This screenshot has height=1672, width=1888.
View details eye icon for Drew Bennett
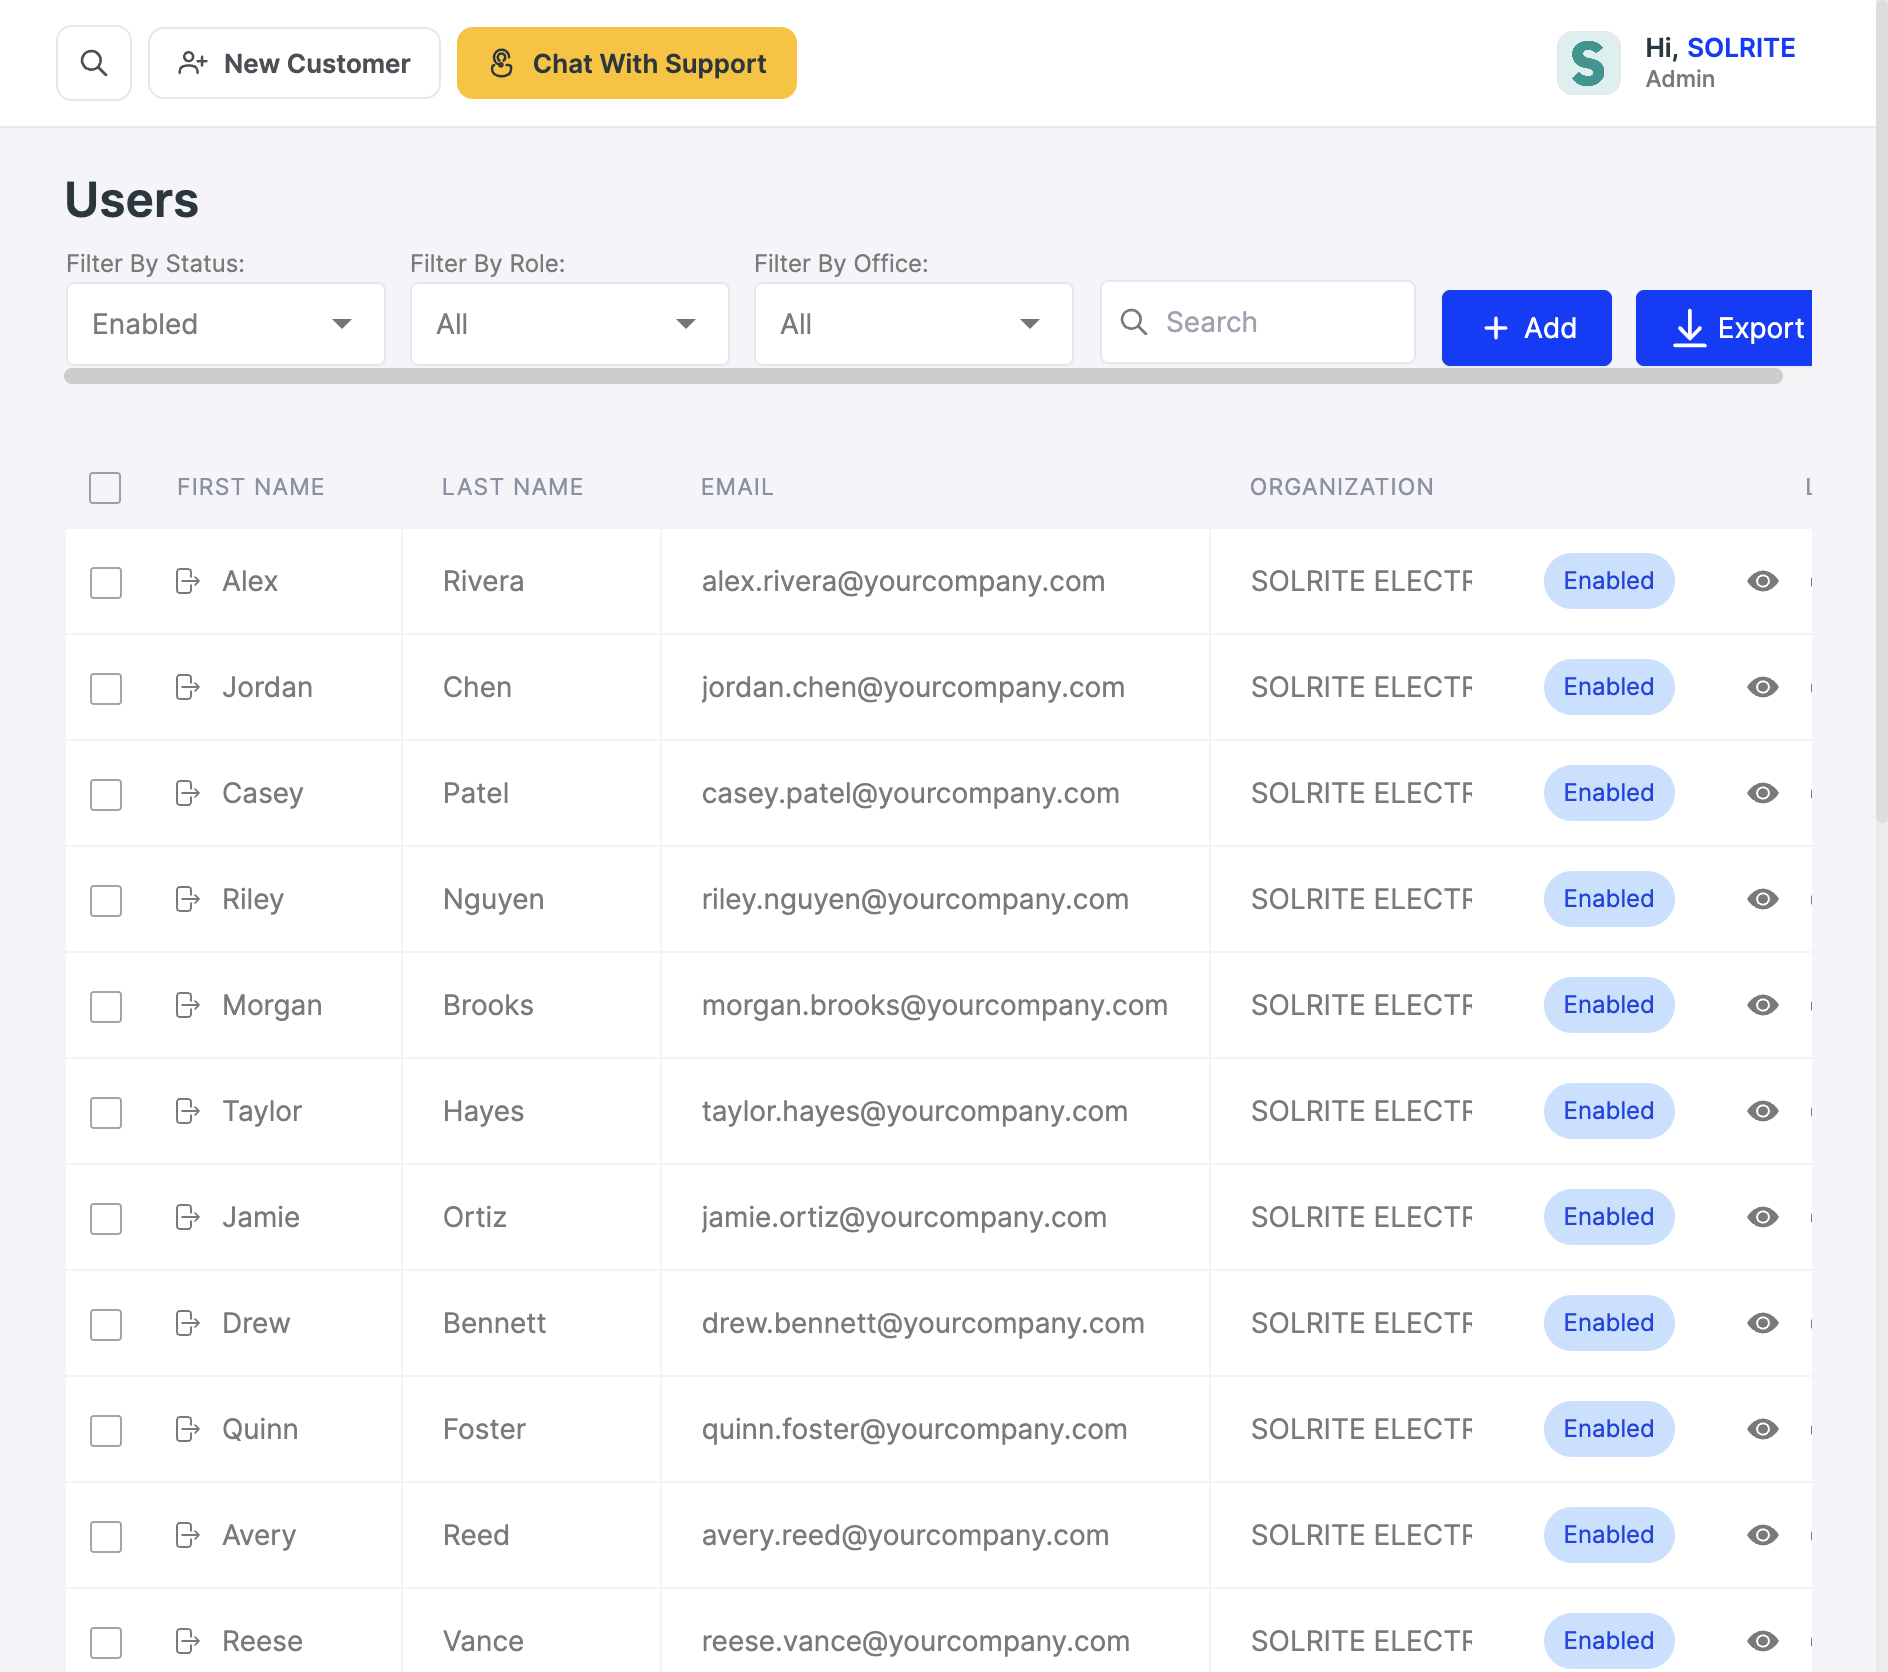1762,1323
